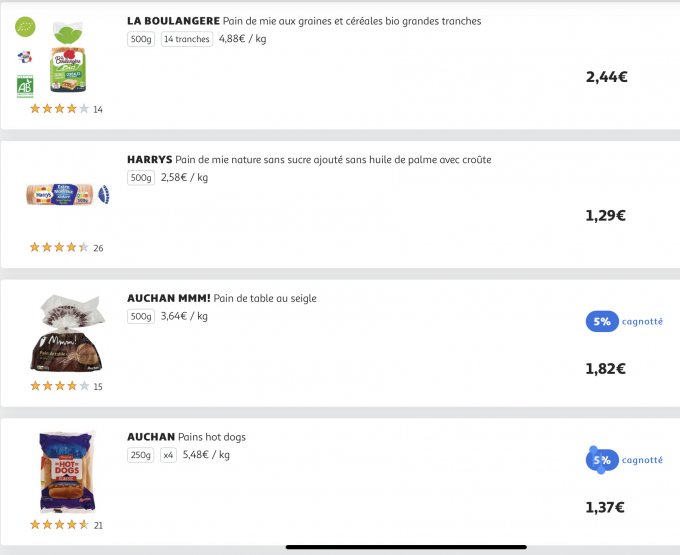The image size is (680, 555).
Task: Click the EU organic leaf icon
Action: click(x=24, y=27)
